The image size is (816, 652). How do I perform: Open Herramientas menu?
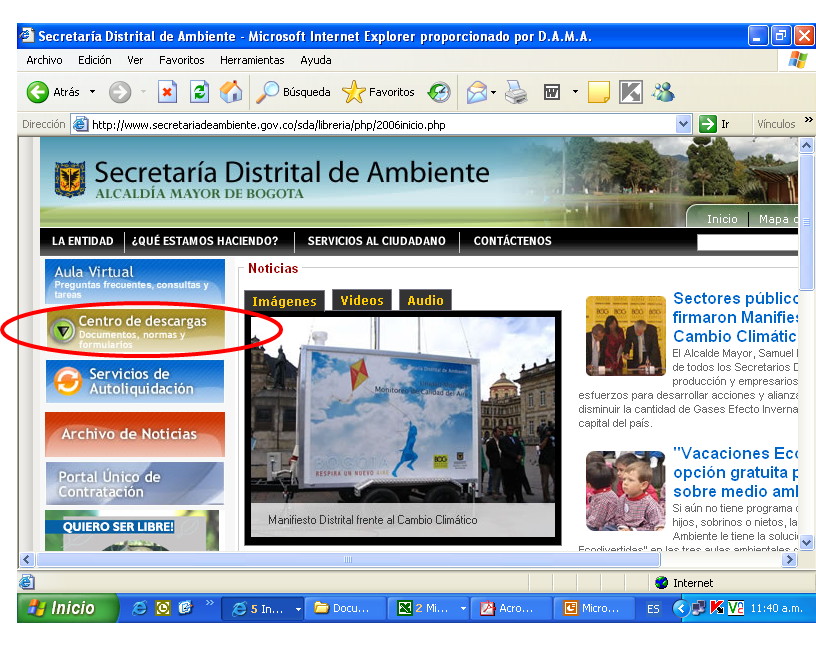pyautogui.click(x=252, y=60)
